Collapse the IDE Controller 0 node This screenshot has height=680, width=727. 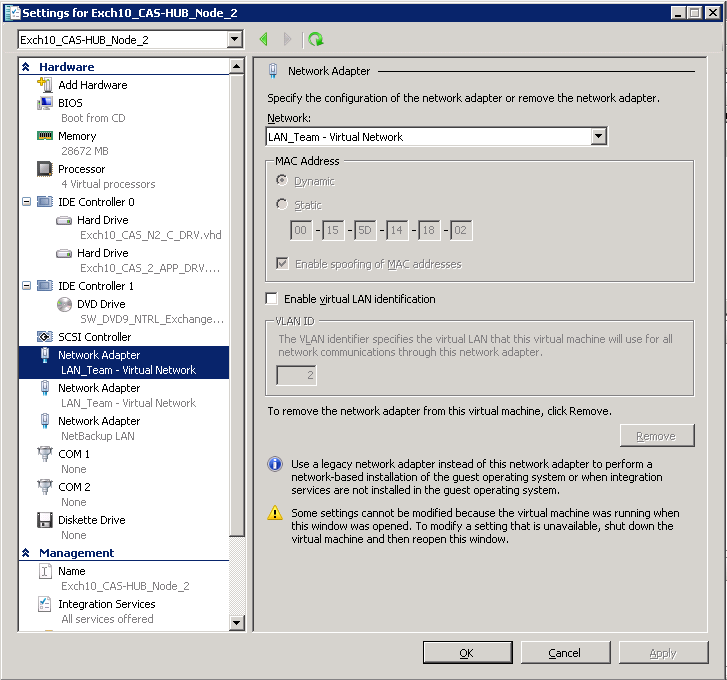pos(26,202)
